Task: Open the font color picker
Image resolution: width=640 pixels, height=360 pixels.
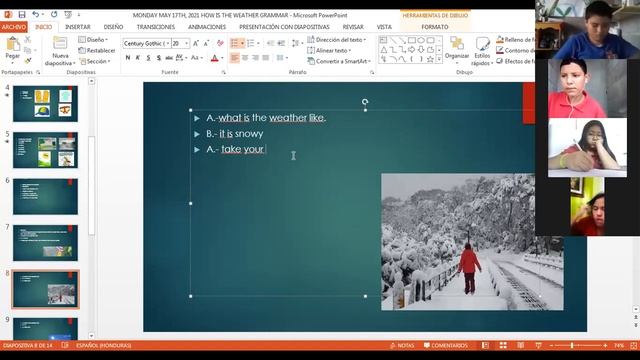Action: [x=215, y=58]
